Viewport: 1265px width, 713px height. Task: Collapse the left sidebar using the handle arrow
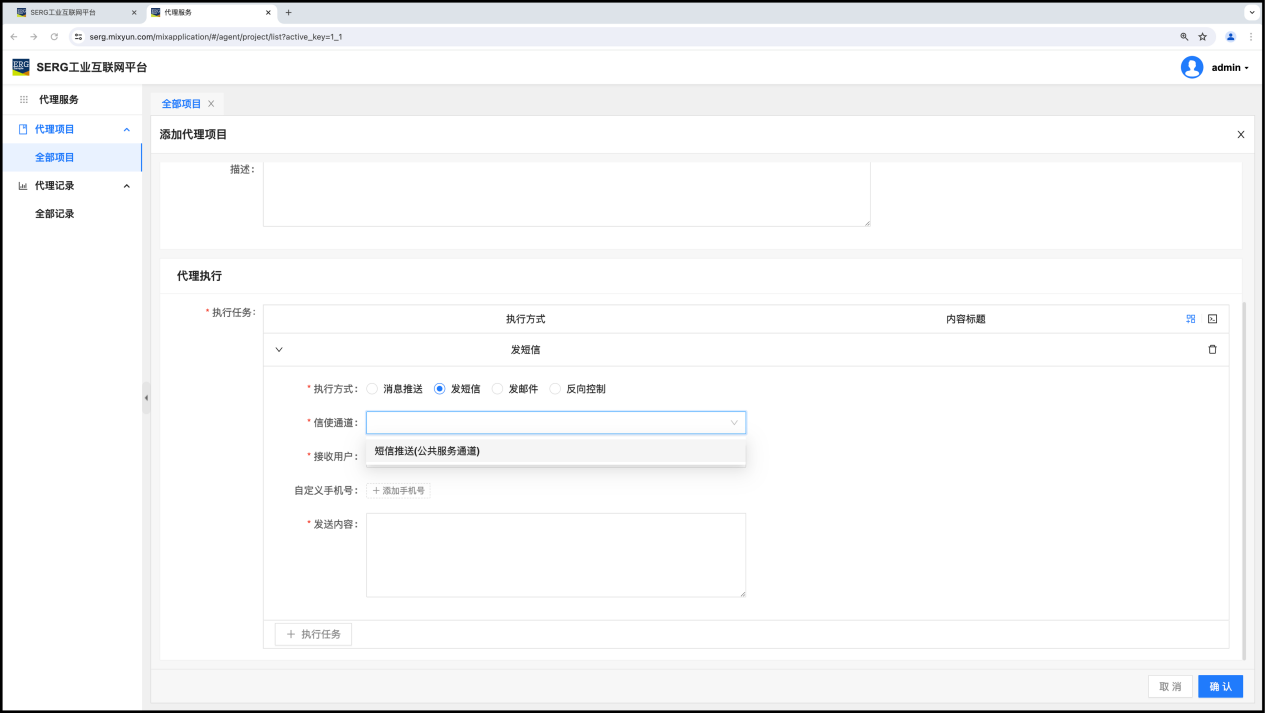click(146, 398)
